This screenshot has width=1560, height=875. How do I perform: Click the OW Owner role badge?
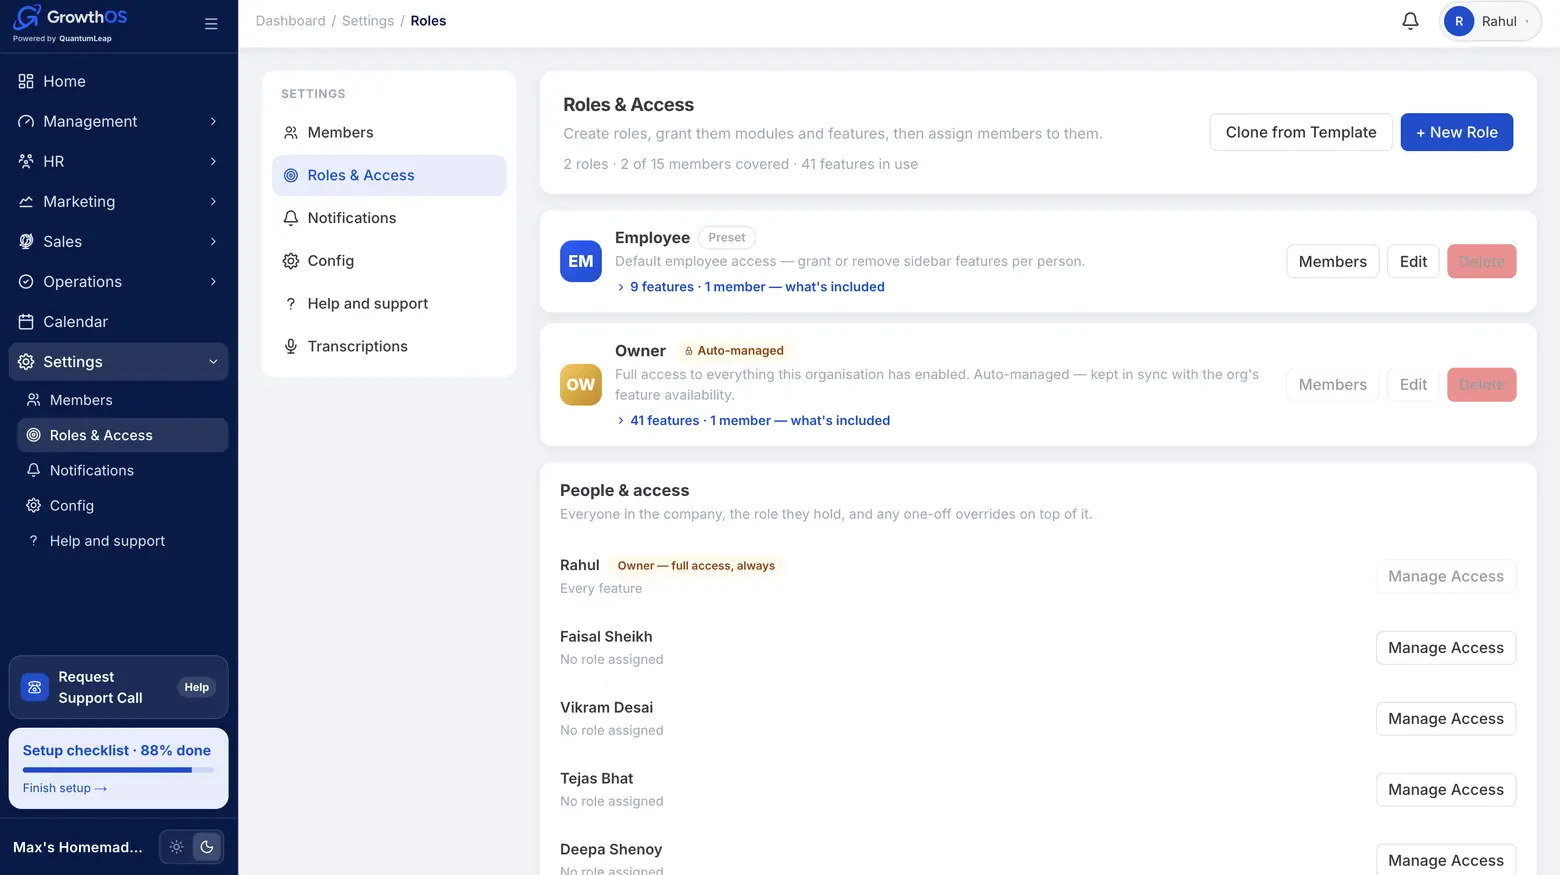[x=581, y=385]
